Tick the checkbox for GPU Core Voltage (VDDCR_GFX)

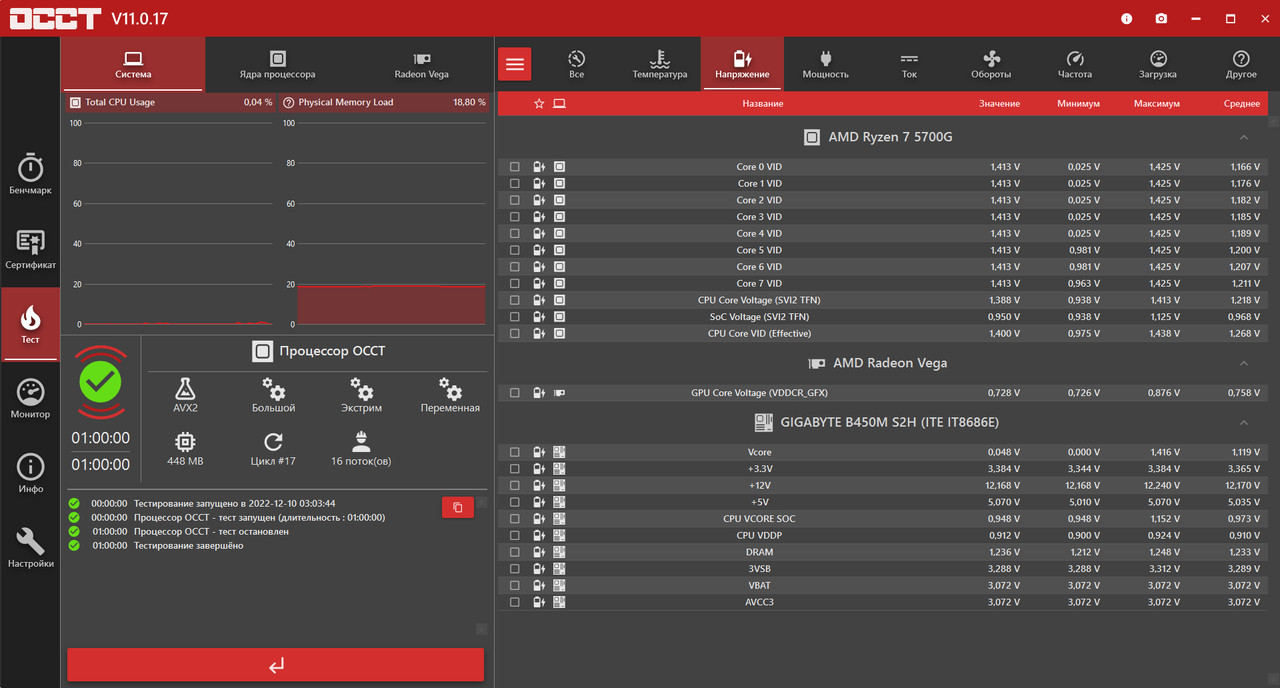(515, 393)
